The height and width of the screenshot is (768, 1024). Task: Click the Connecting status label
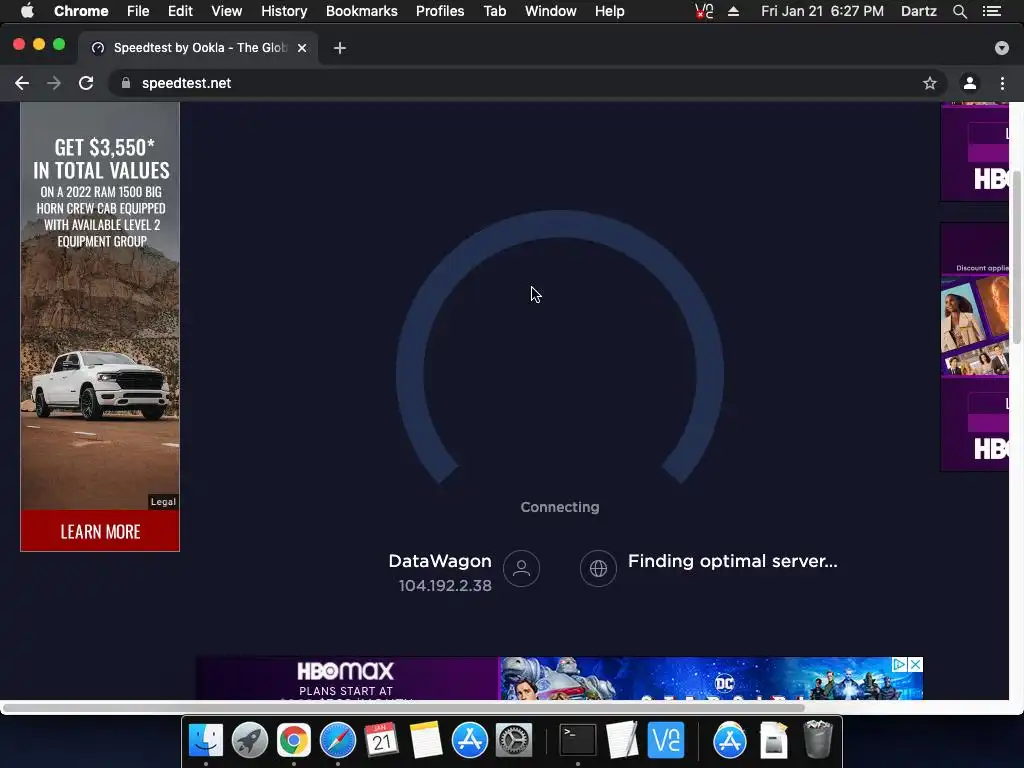point(560,507)
